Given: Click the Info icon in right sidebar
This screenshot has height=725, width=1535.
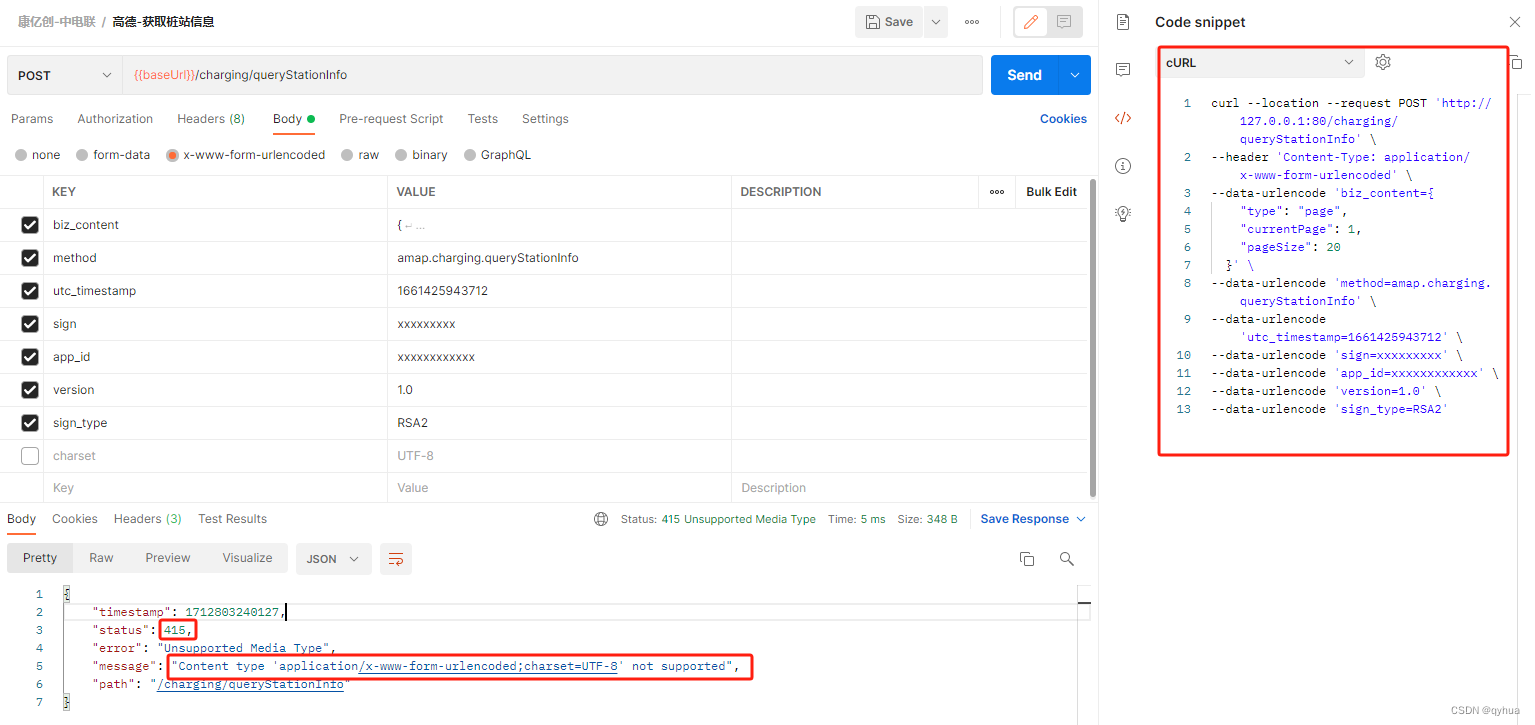Looking at the screenshot, I should point(1122,165).
